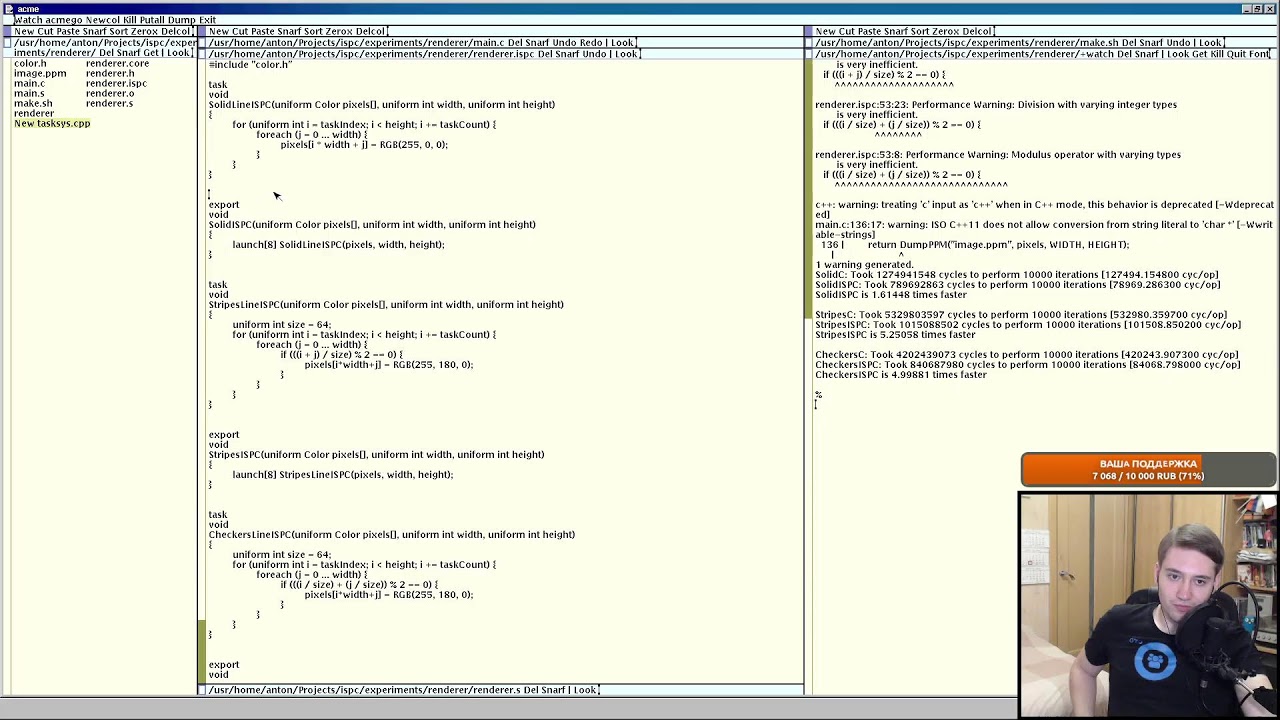Click Undo in the main.c window tag
Screen dimensions: 1280x720
564,43
